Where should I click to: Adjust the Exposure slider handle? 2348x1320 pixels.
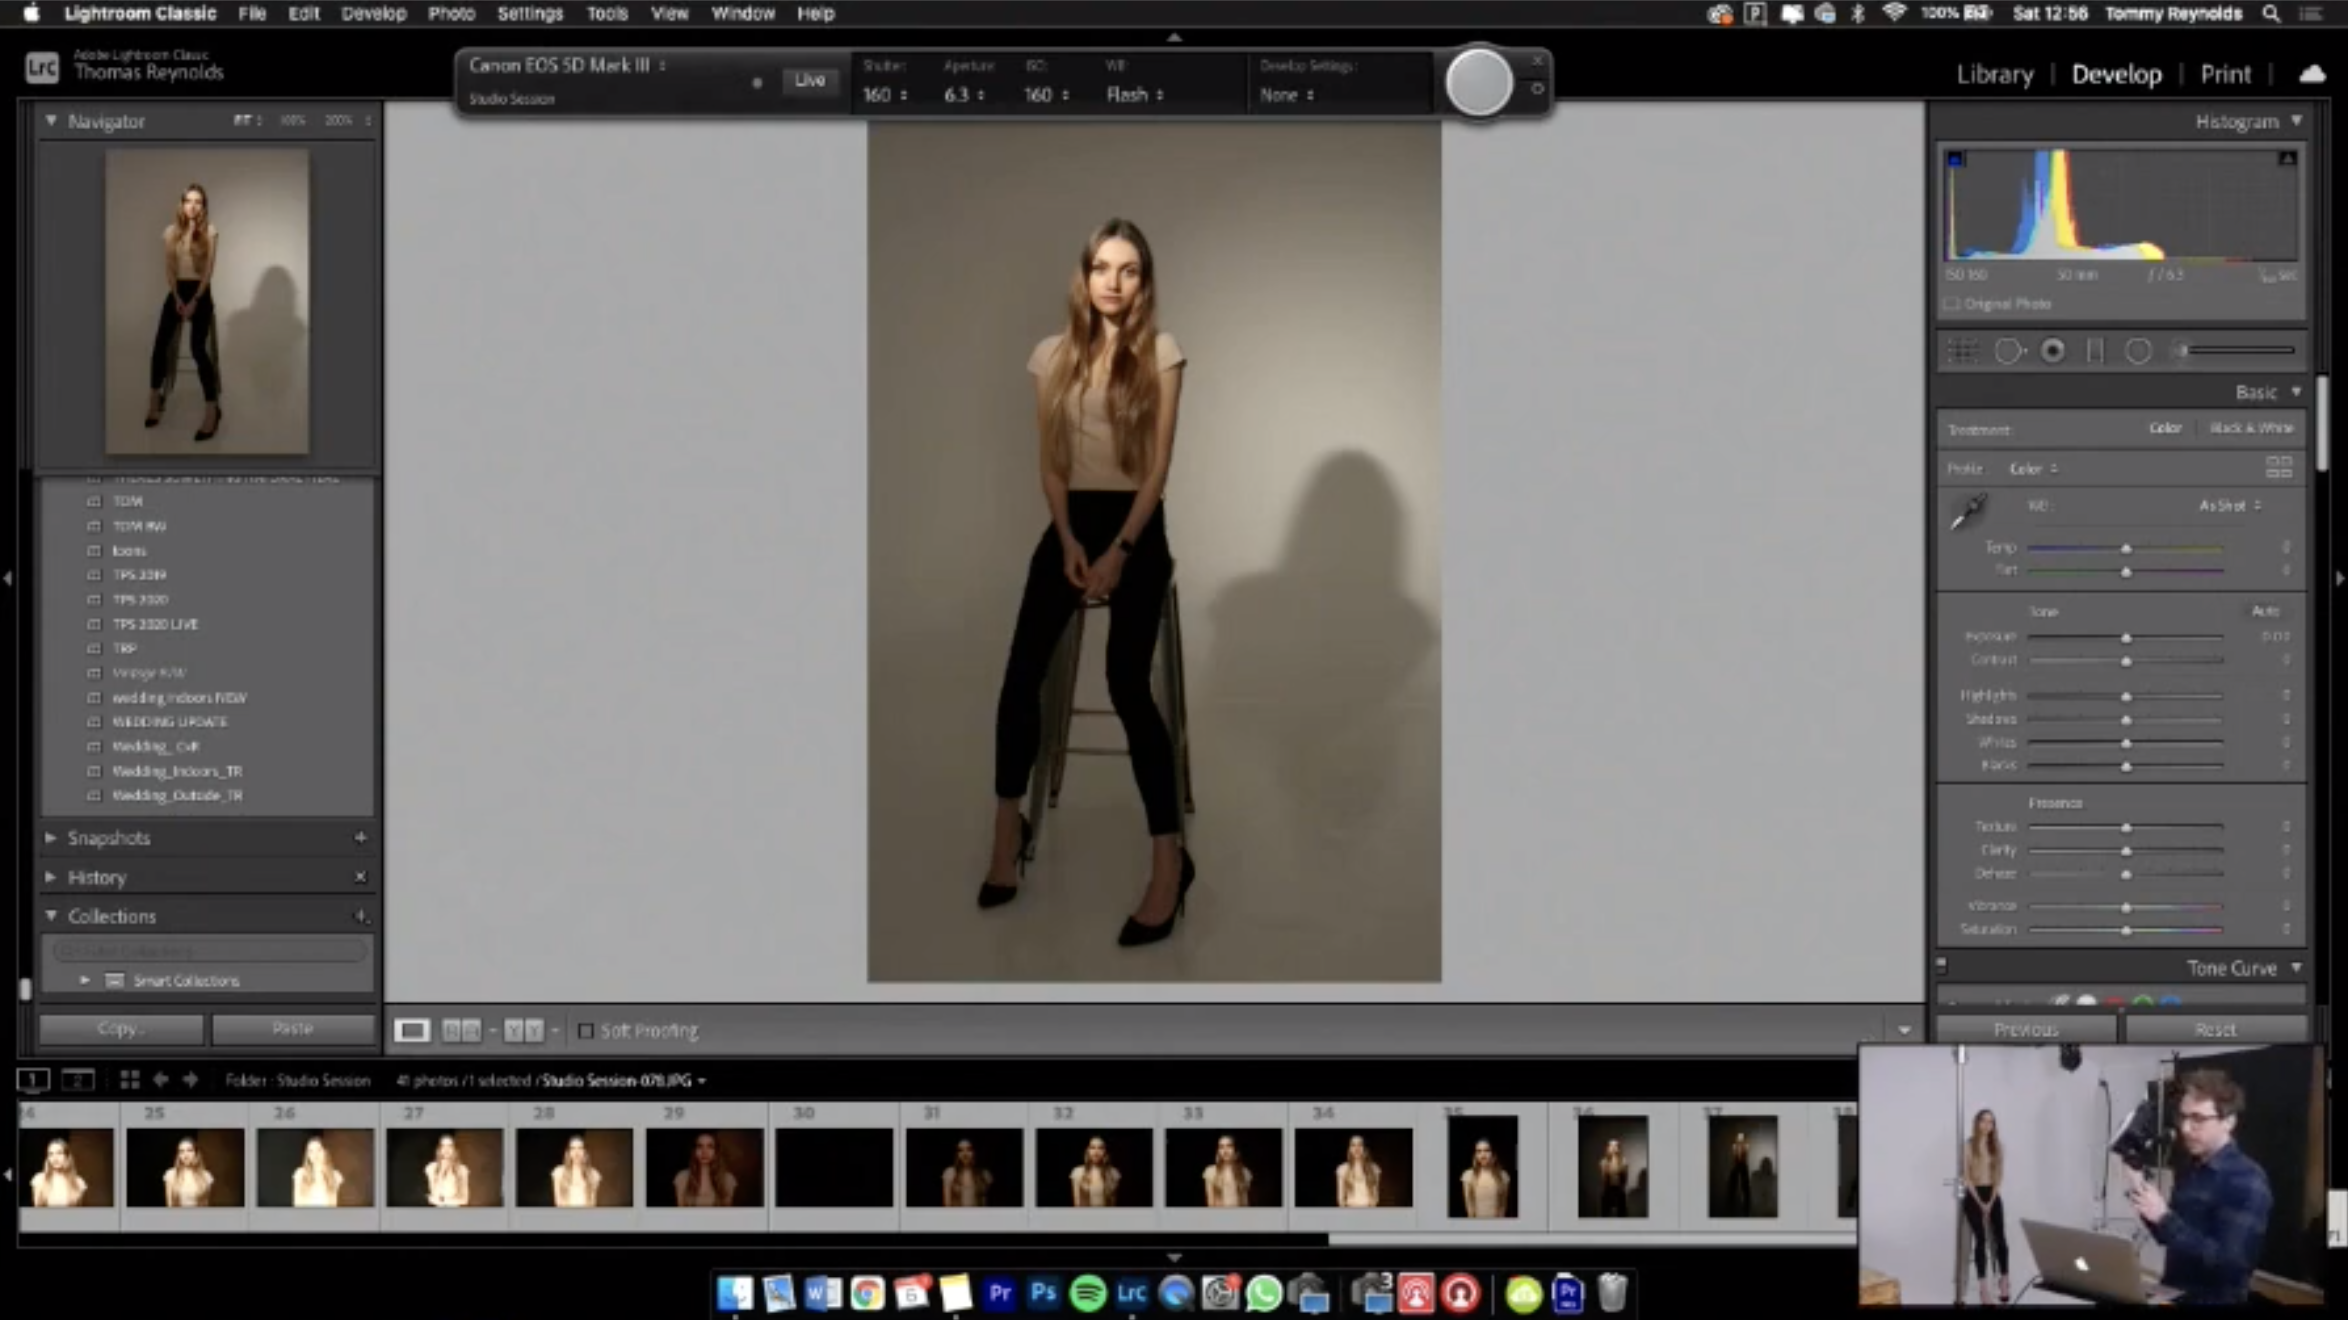(2126, 637)
